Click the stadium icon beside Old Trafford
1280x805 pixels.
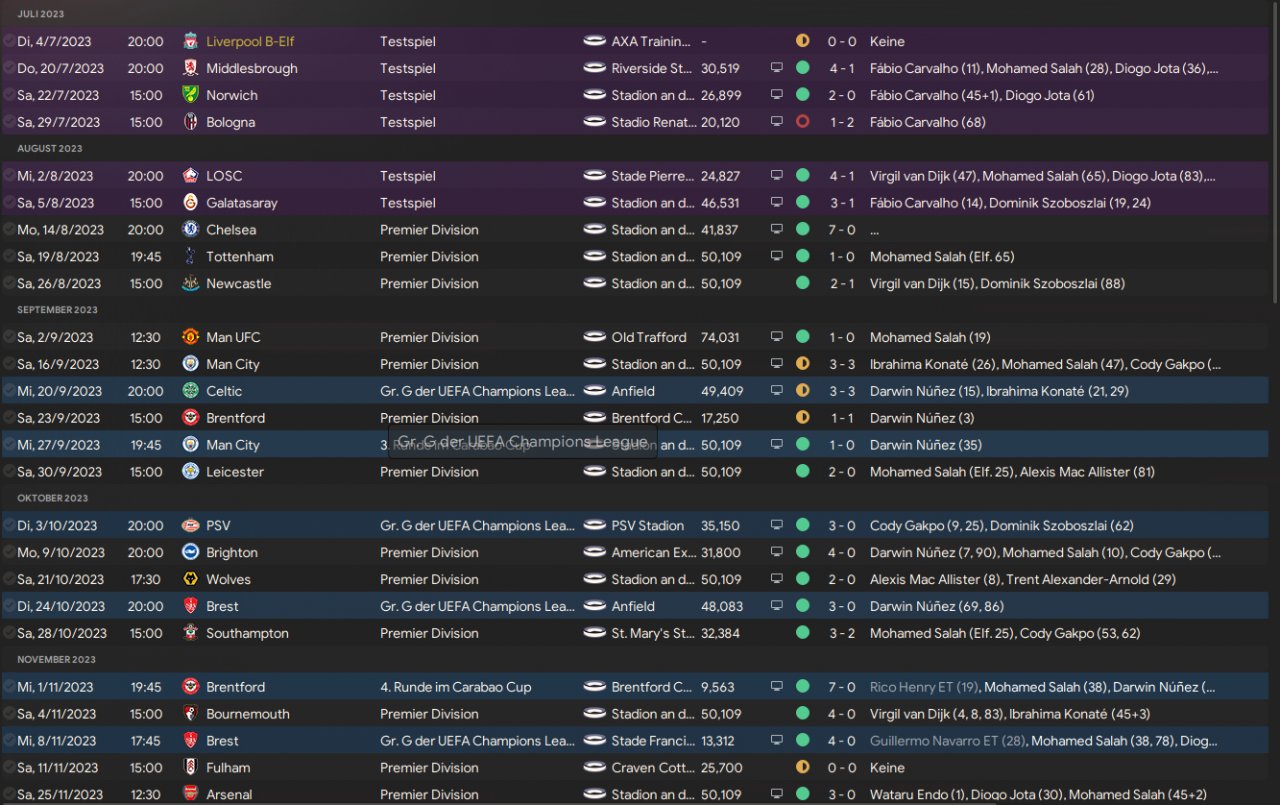pyautogui.click(x=595, y=338)
